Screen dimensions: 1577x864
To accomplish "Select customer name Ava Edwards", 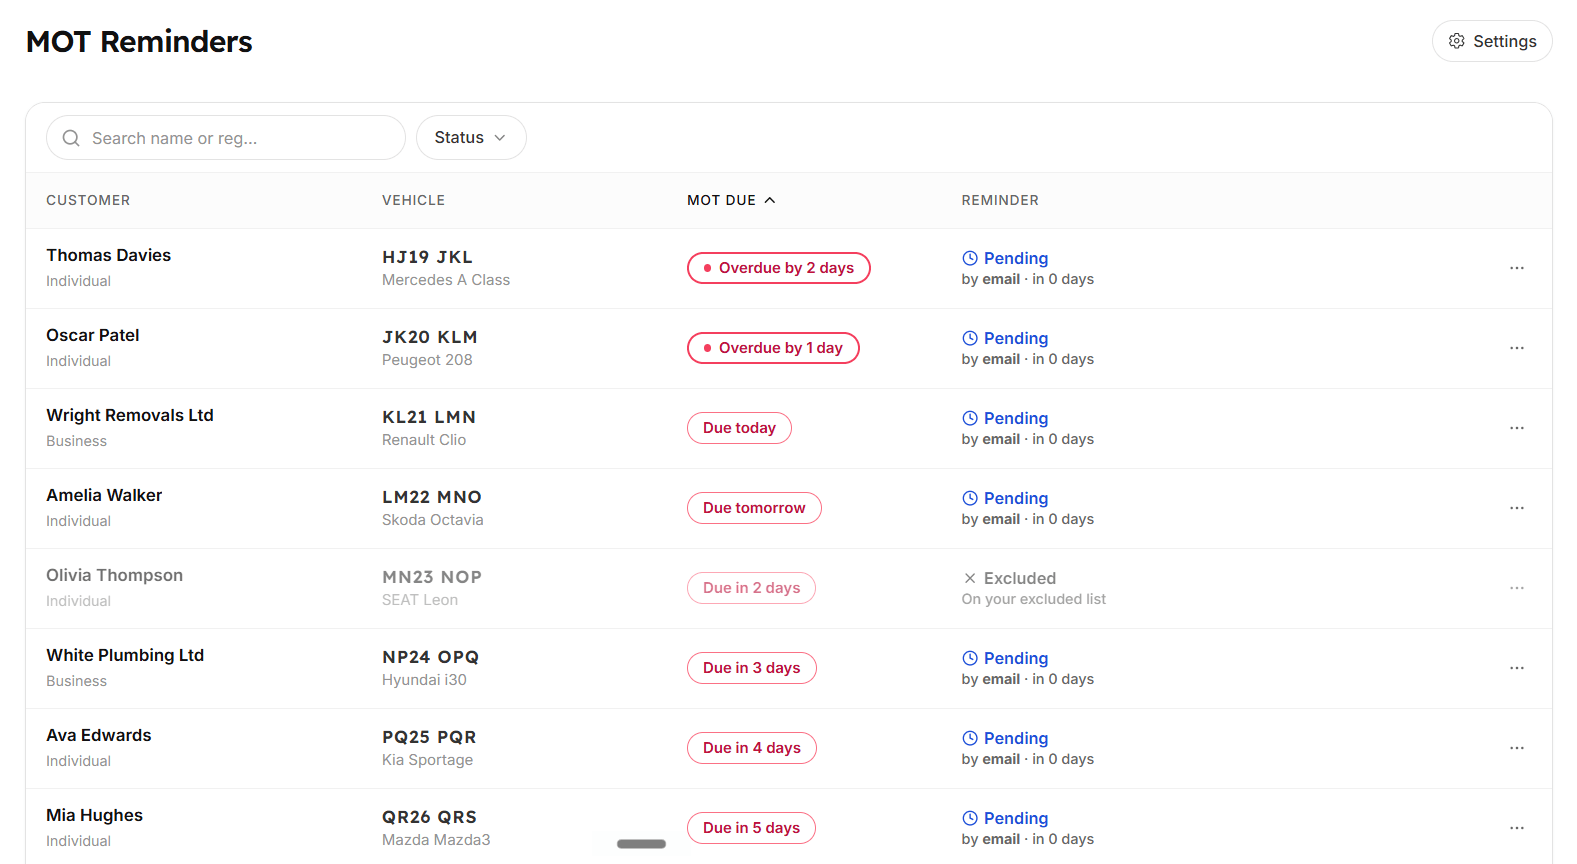I will (x=99, y=735).
